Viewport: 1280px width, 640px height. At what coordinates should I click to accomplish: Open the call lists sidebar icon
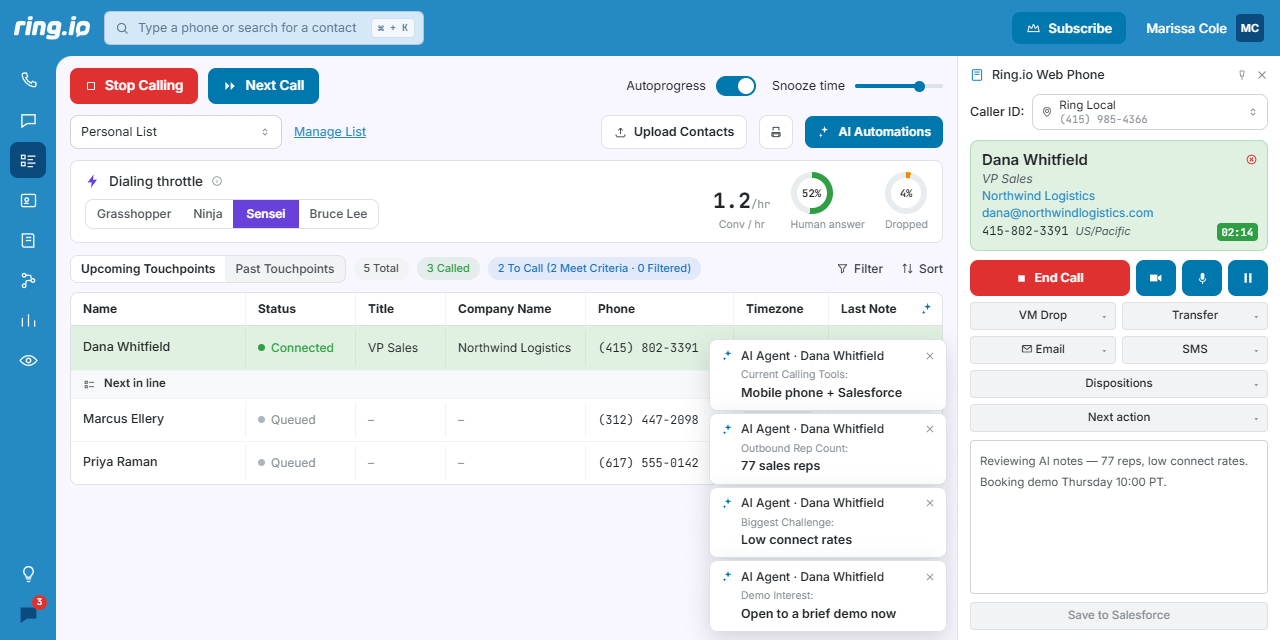point(28,160)
